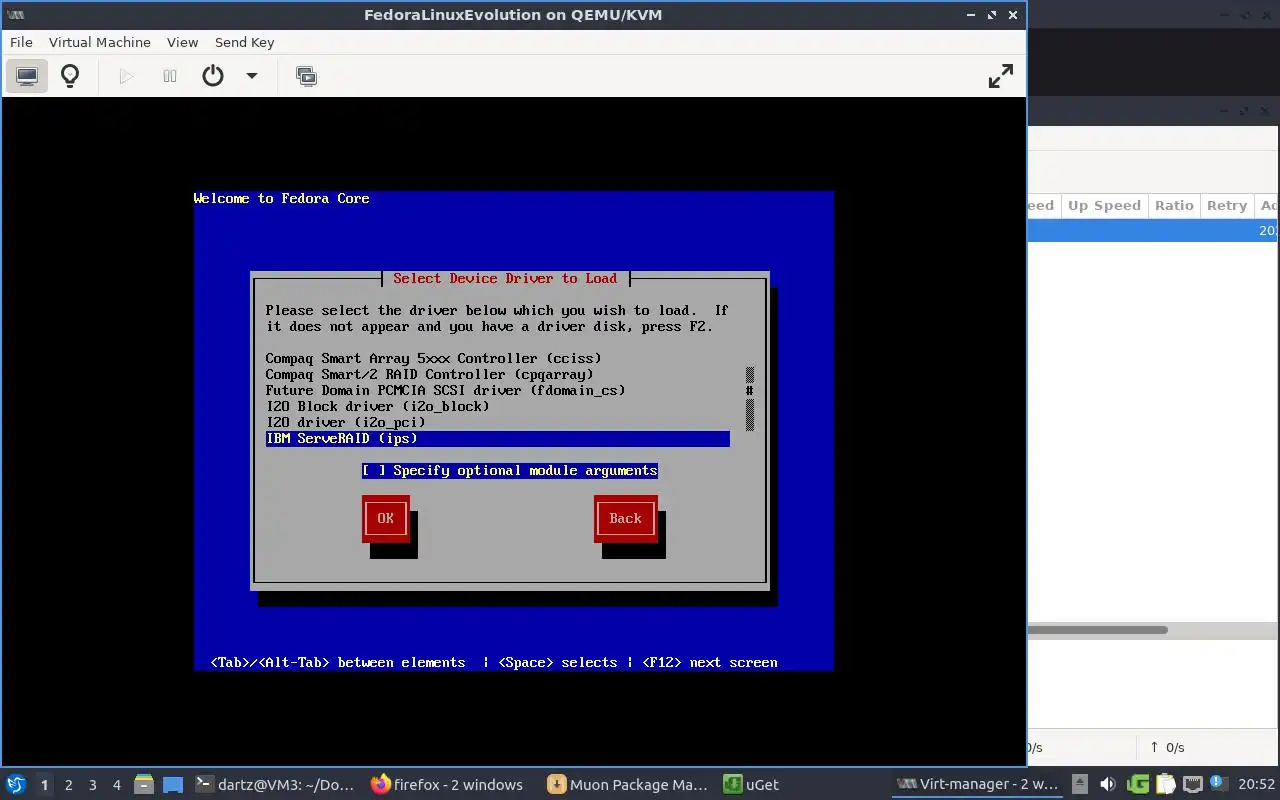Click the update notifier tray icon

click(1218, 785)
